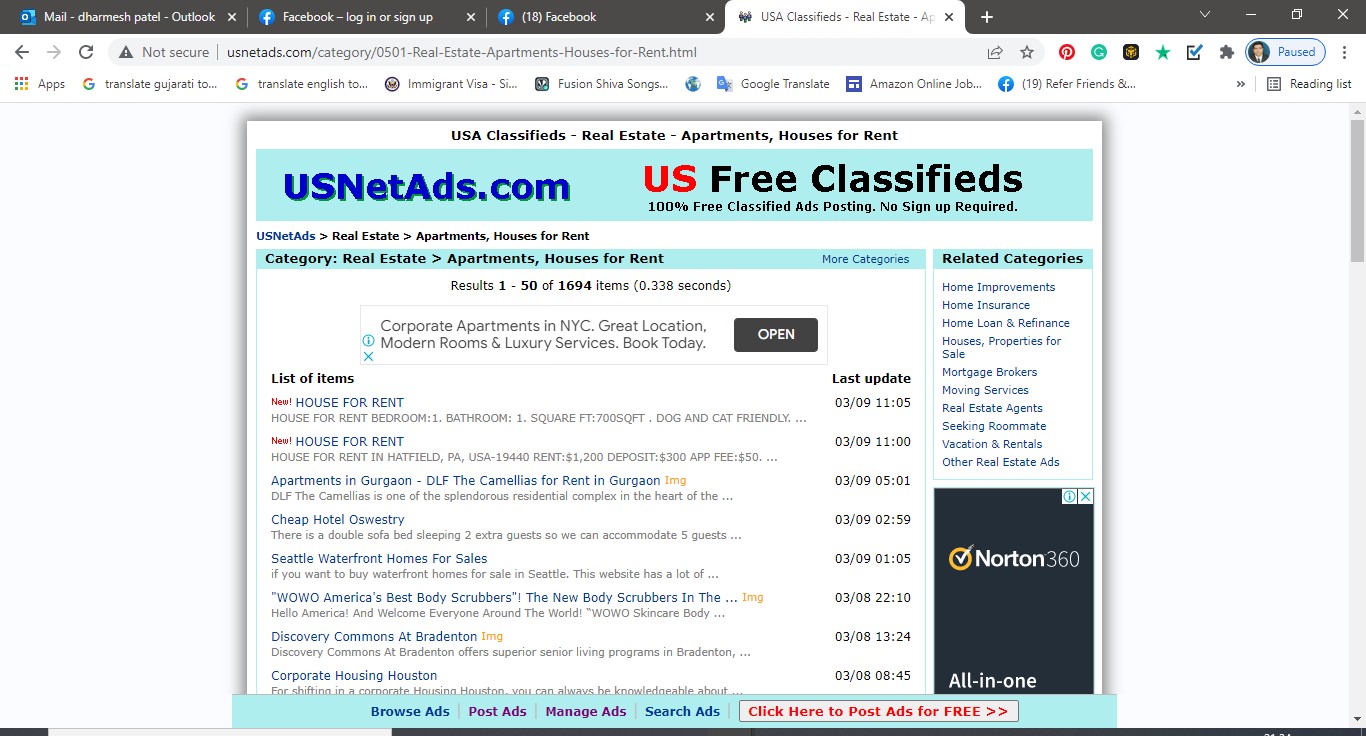
Task: Open Vacation & Rentals category
Action: click(x=992, y=444)
